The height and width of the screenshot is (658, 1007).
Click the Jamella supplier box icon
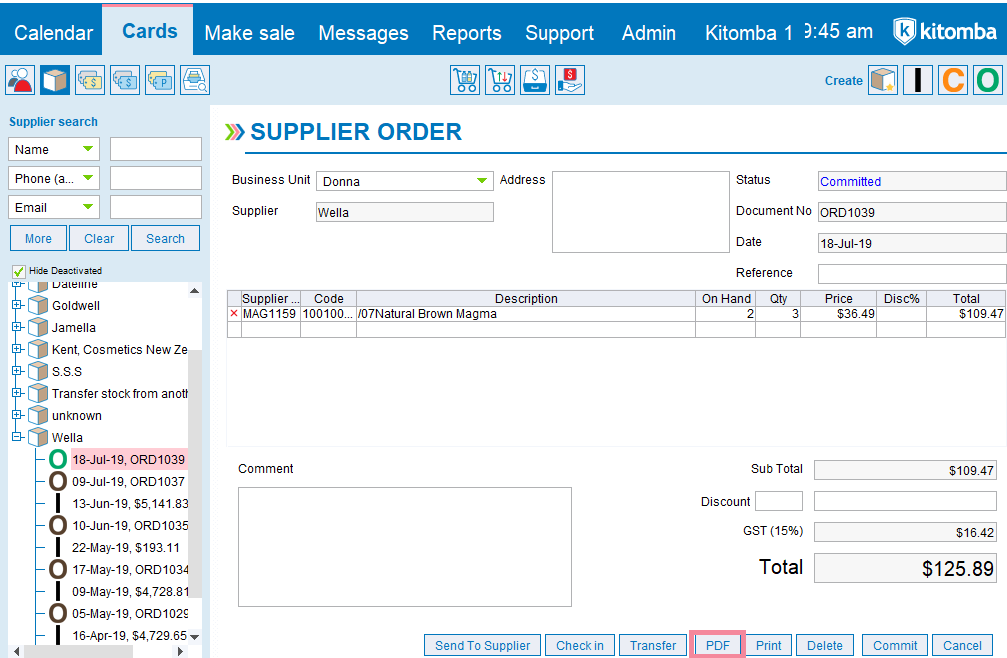pos(39,327)
